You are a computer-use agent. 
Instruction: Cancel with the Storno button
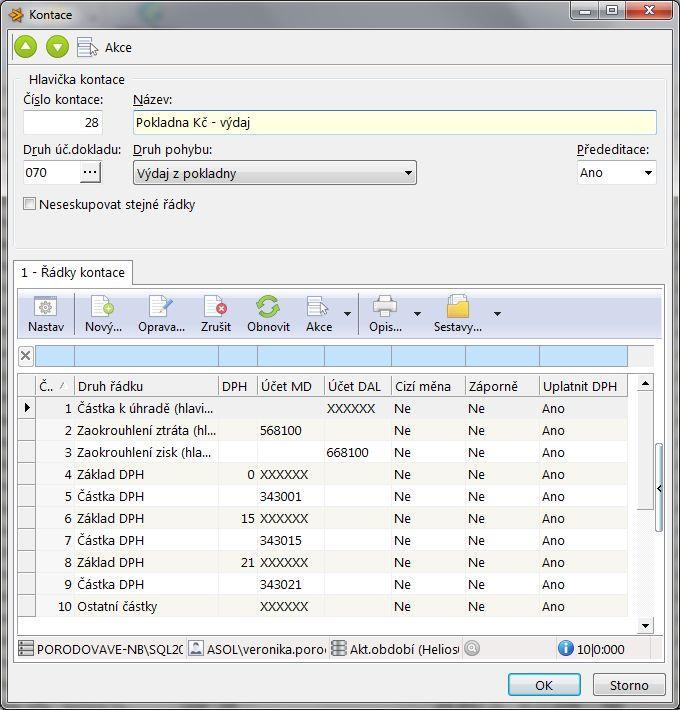coord(629,685)
